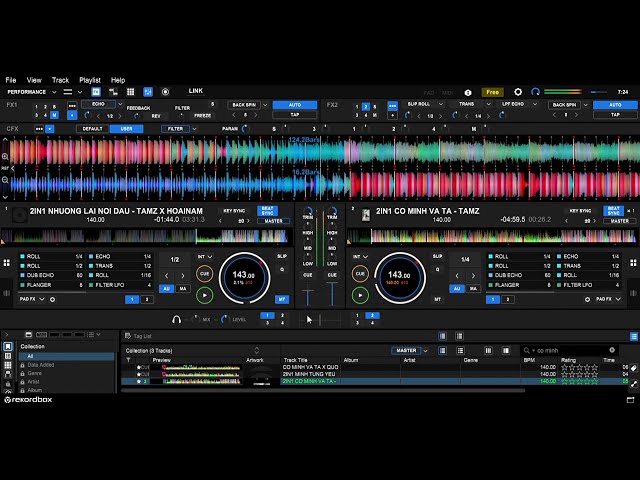Toggle the sampler sequencer panel icon
This screenshot has height=480, width=640.
[113, 92]
